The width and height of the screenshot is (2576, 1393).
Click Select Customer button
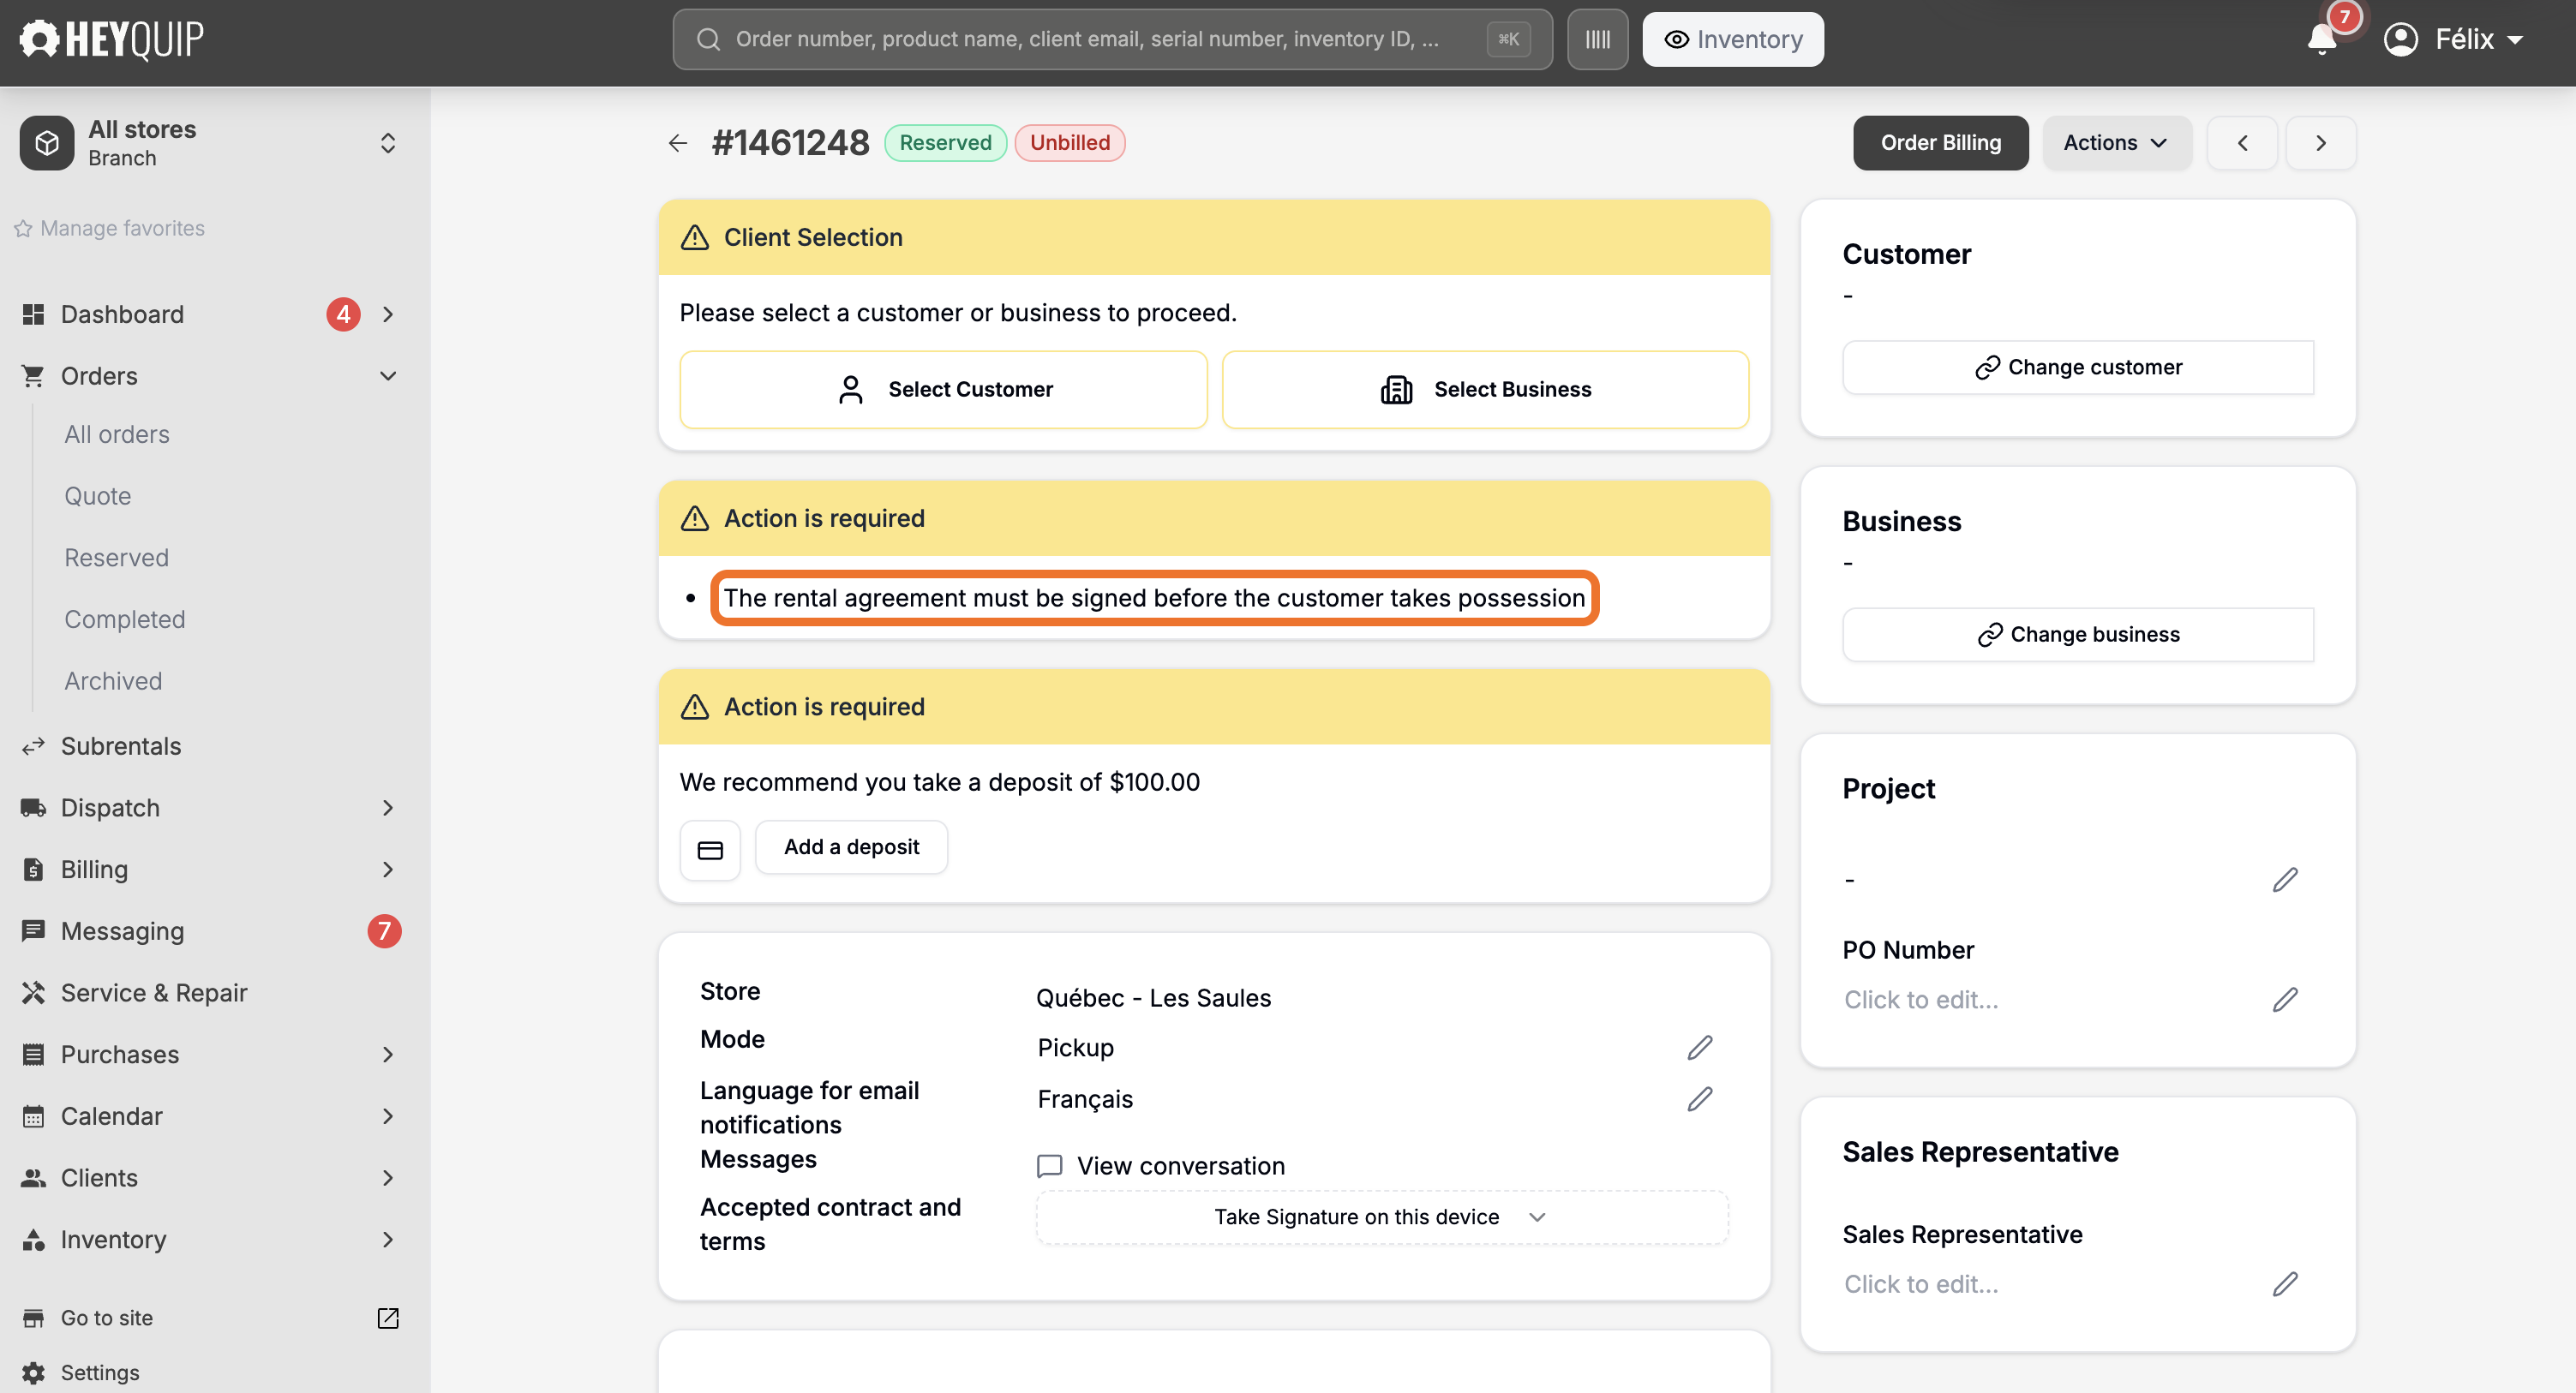point(943,389)
